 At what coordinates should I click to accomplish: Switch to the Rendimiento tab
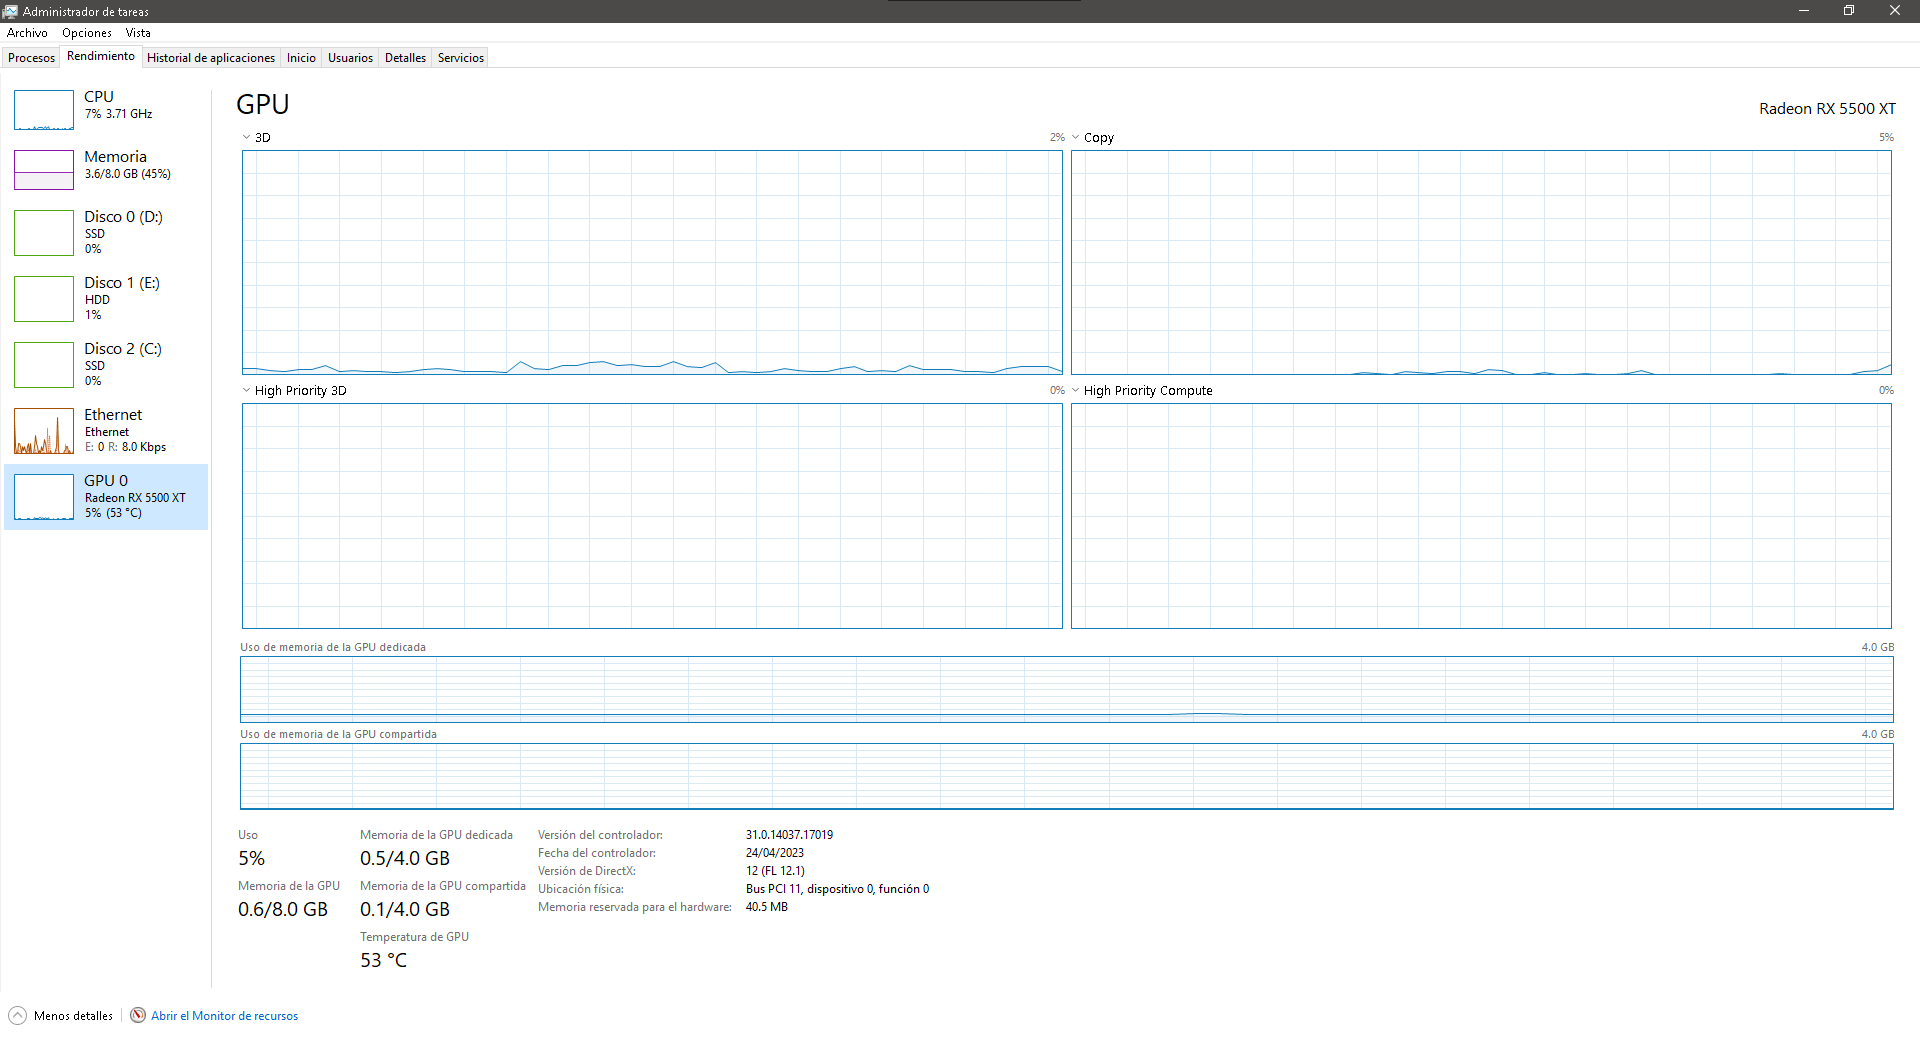[101, 56]
